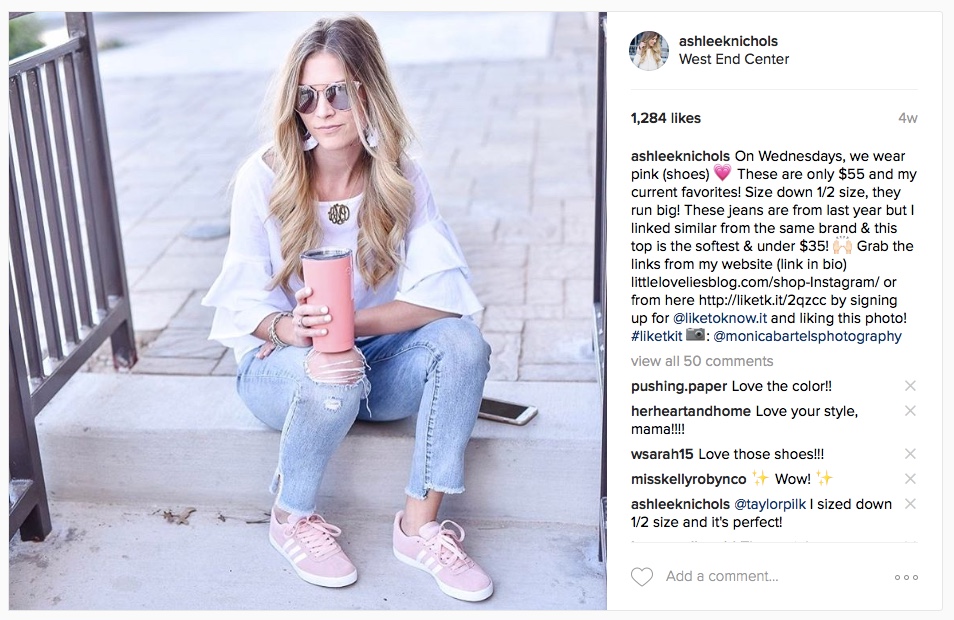Open the @taylorpilk mention in comment
The image size is (954, 620).
click(x=770, y=504)
